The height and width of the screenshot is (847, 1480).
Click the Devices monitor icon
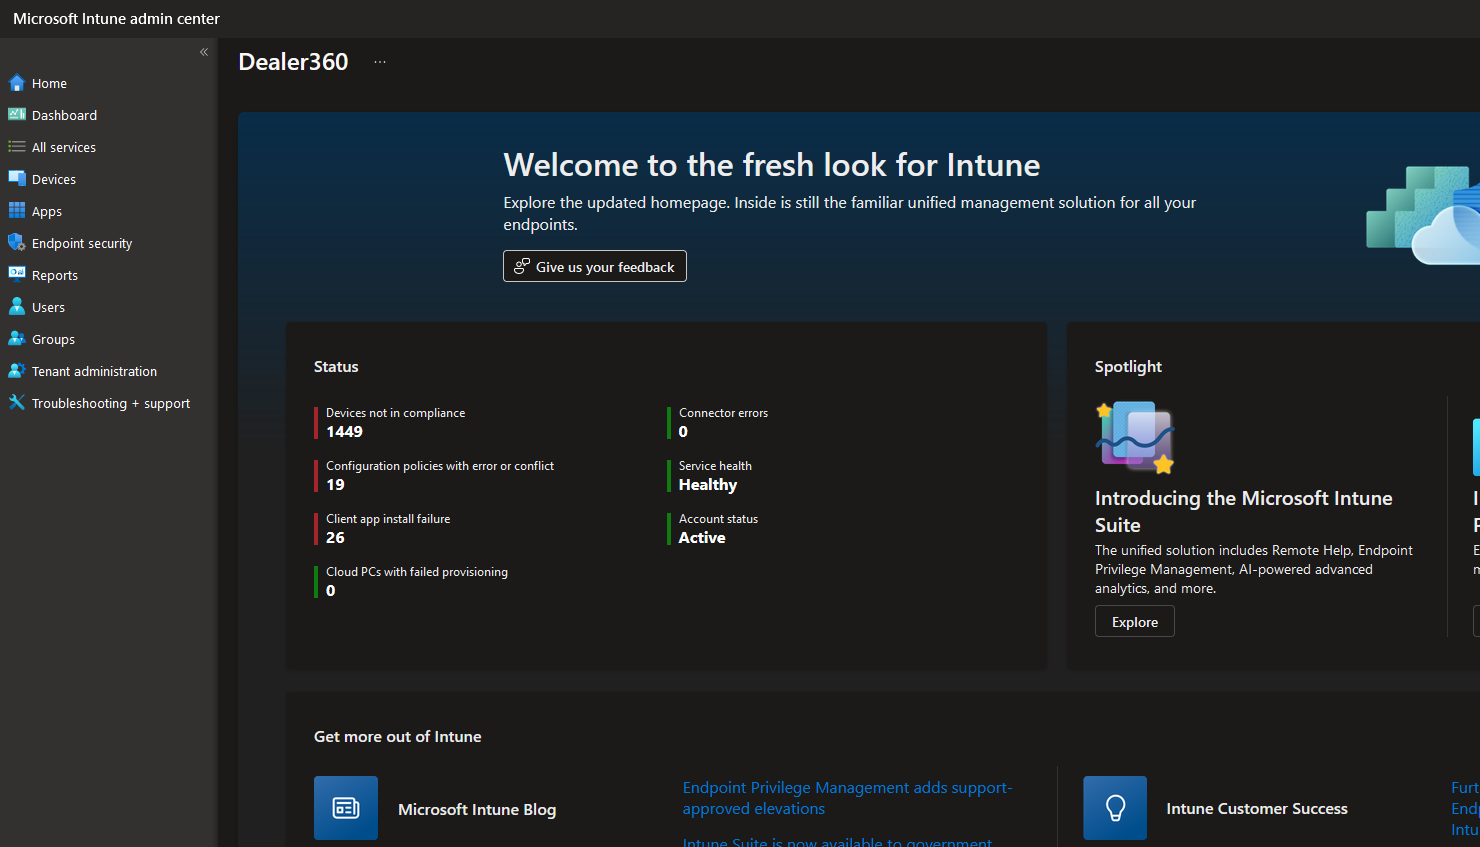pos(17,179)
